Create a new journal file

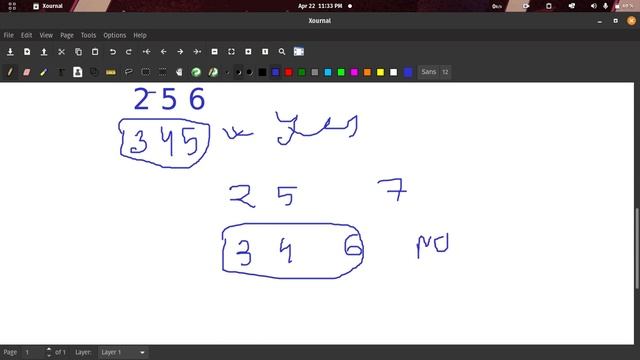click(27, 52)
